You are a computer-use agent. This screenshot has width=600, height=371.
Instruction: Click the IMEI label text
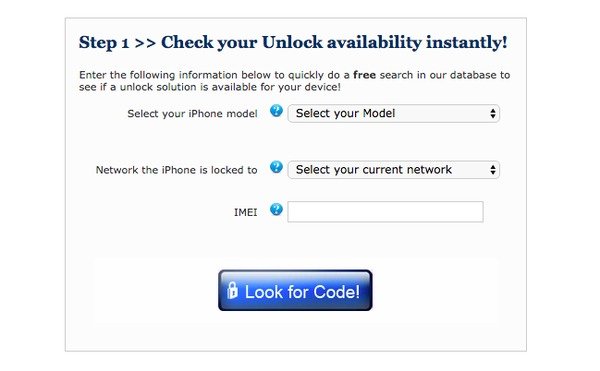click(x=245, y=212)
